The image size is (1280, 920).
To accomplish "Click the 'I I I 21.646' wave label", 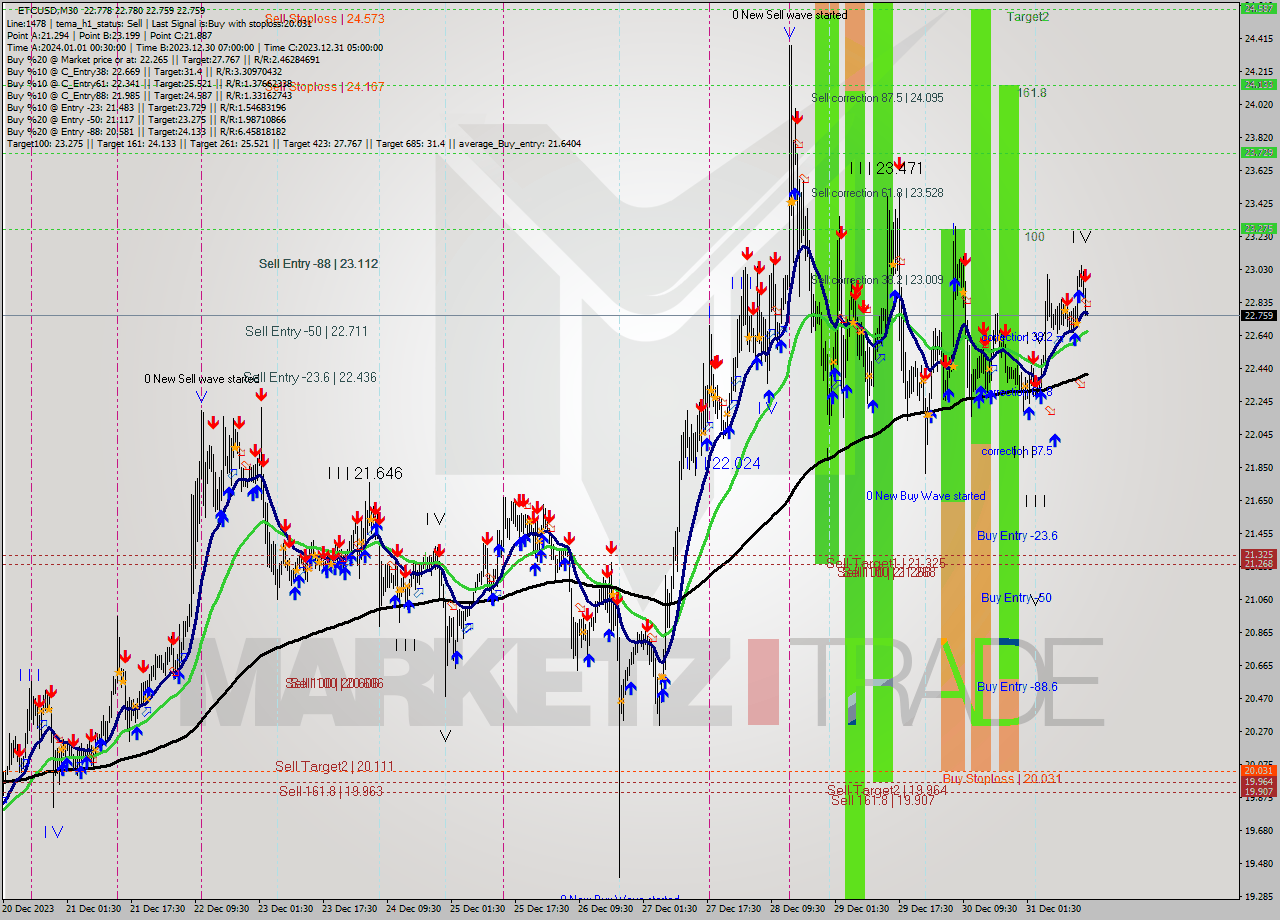I will pos(365,473).
